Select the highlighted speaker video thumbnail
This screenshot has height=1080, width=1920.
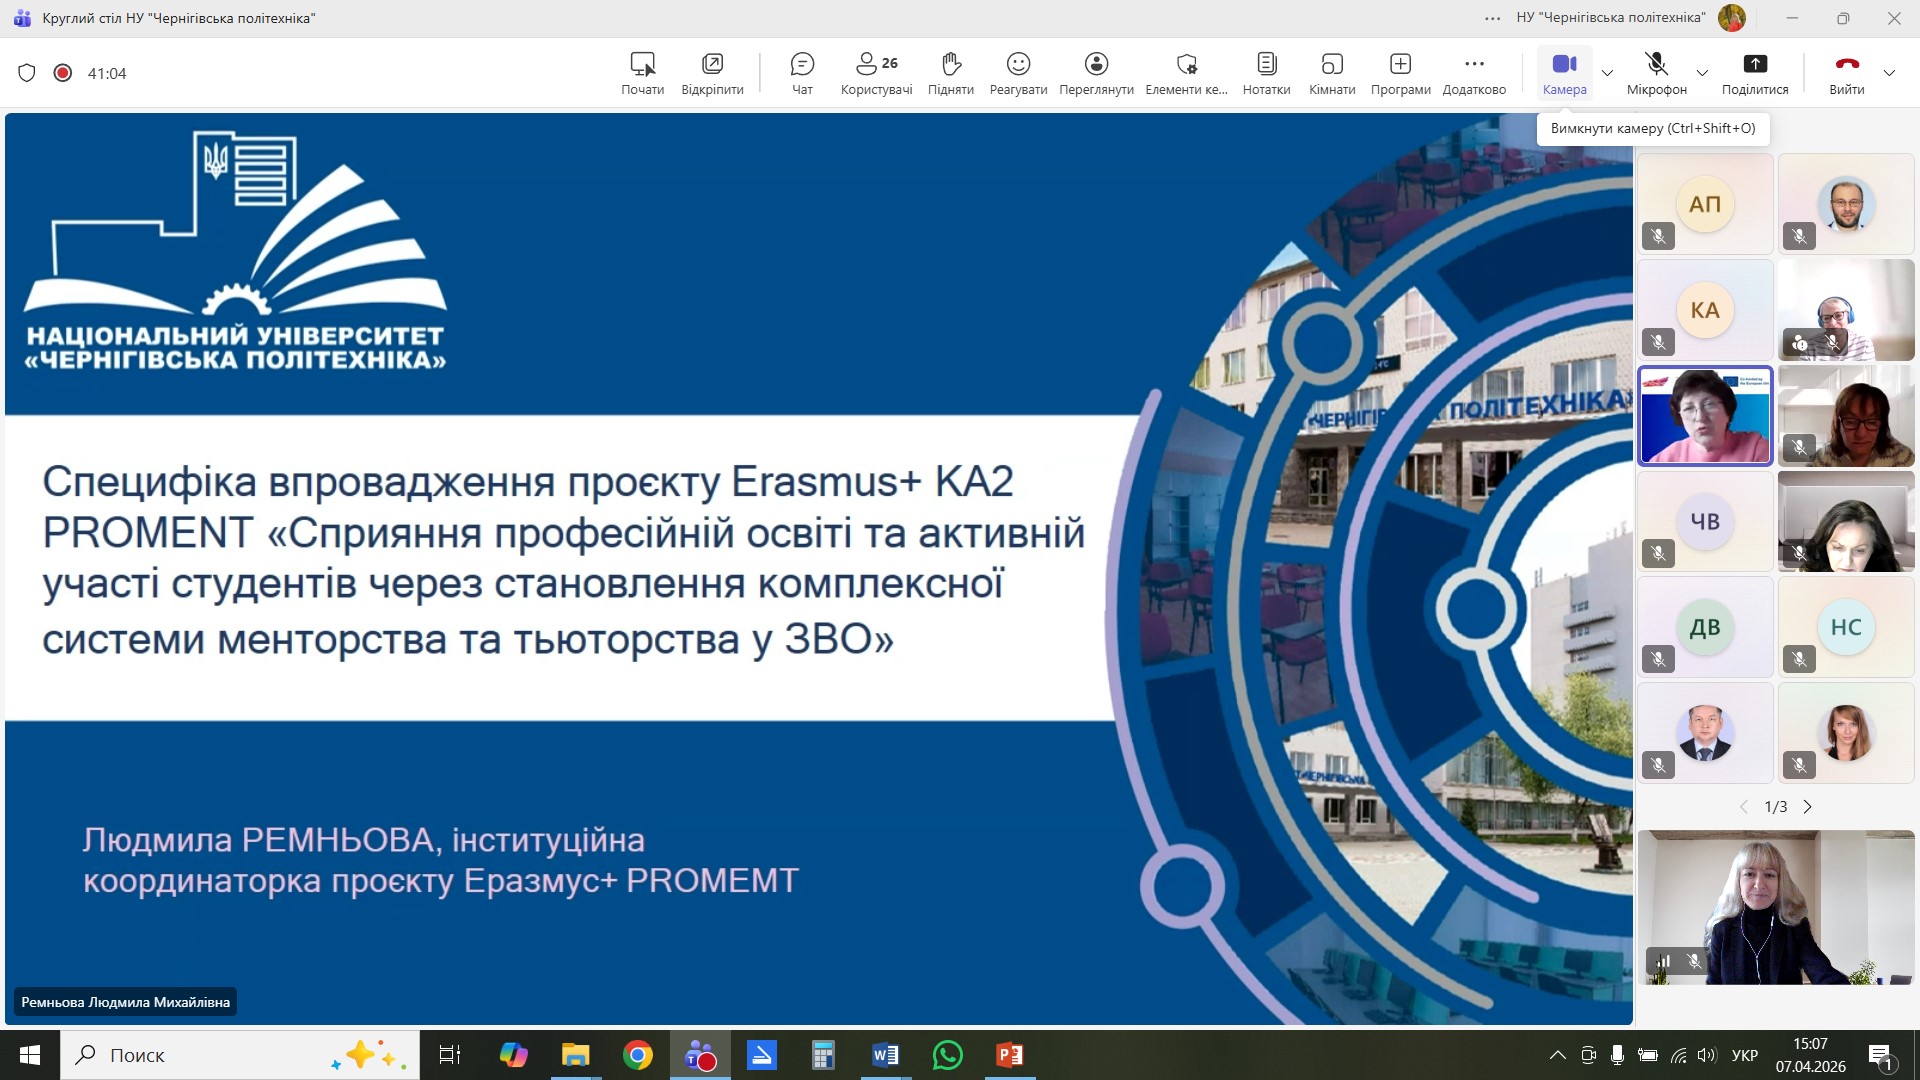coord(1705,416)
